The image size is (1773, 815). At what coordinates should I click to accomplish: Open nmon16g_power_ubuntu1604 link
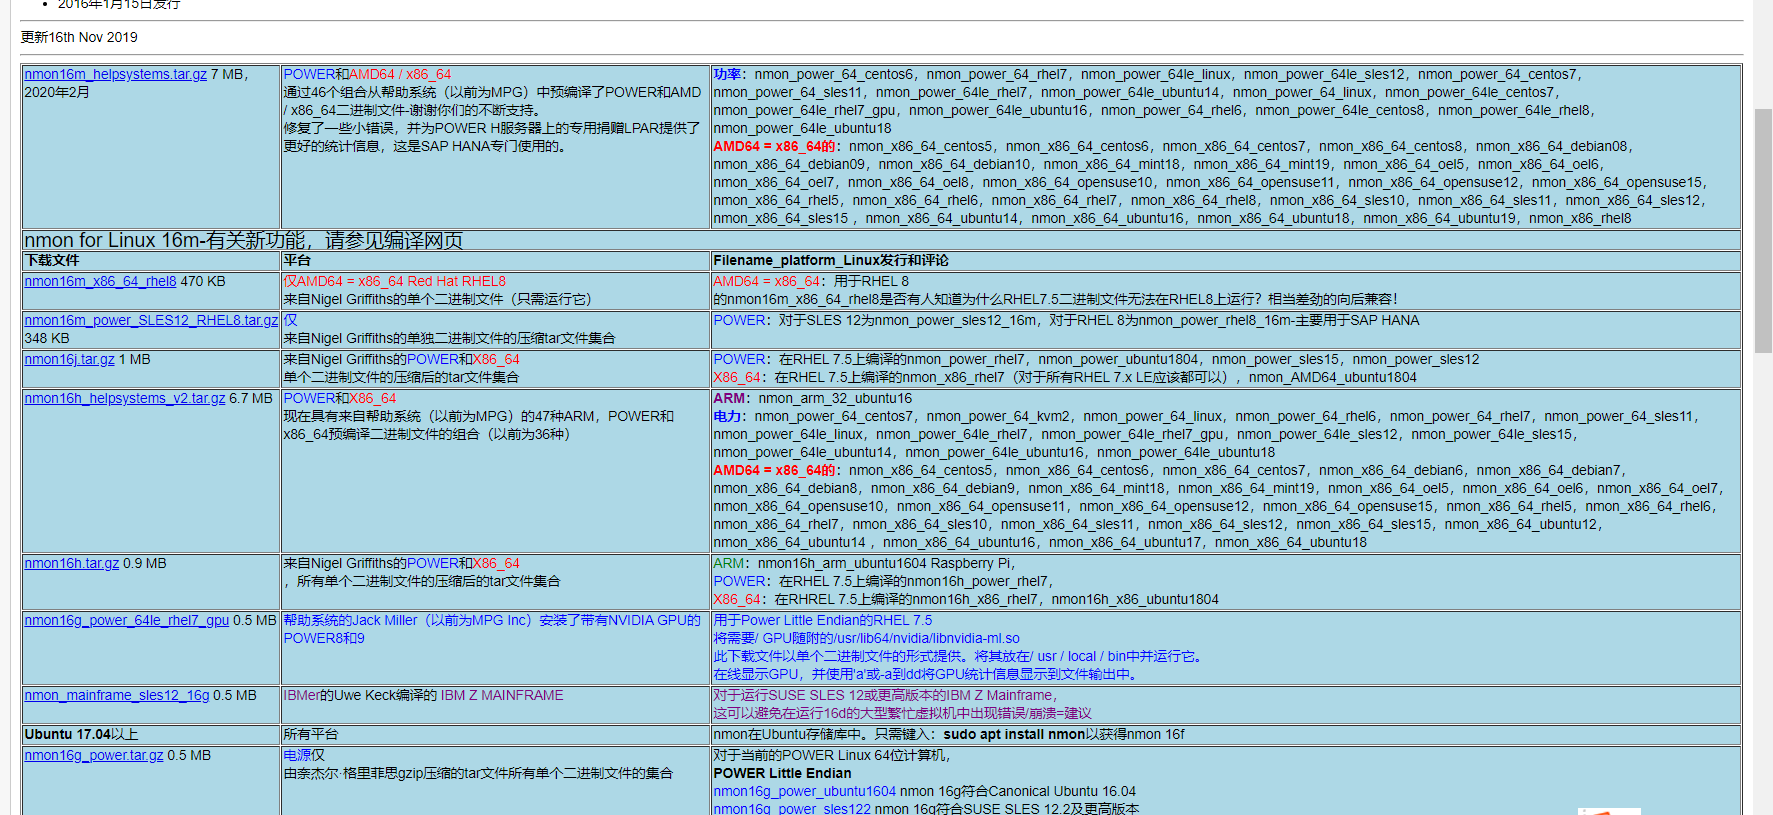(x=804, y=791)
